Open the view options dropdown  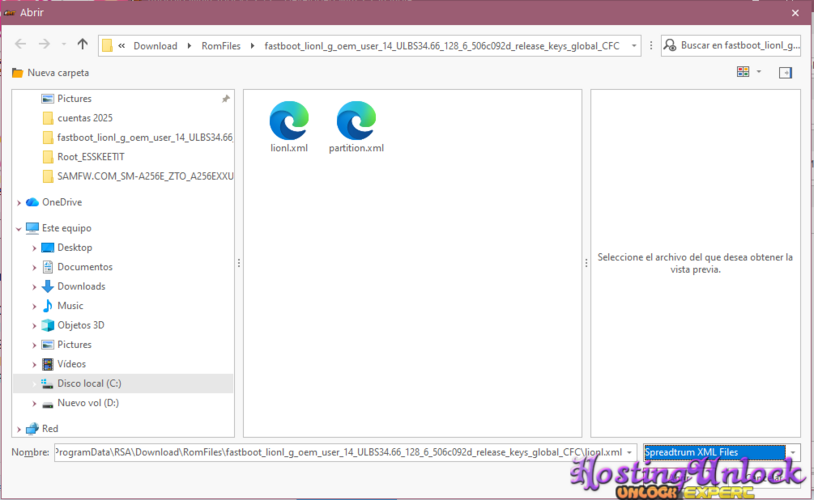click(x=759, y=72)
